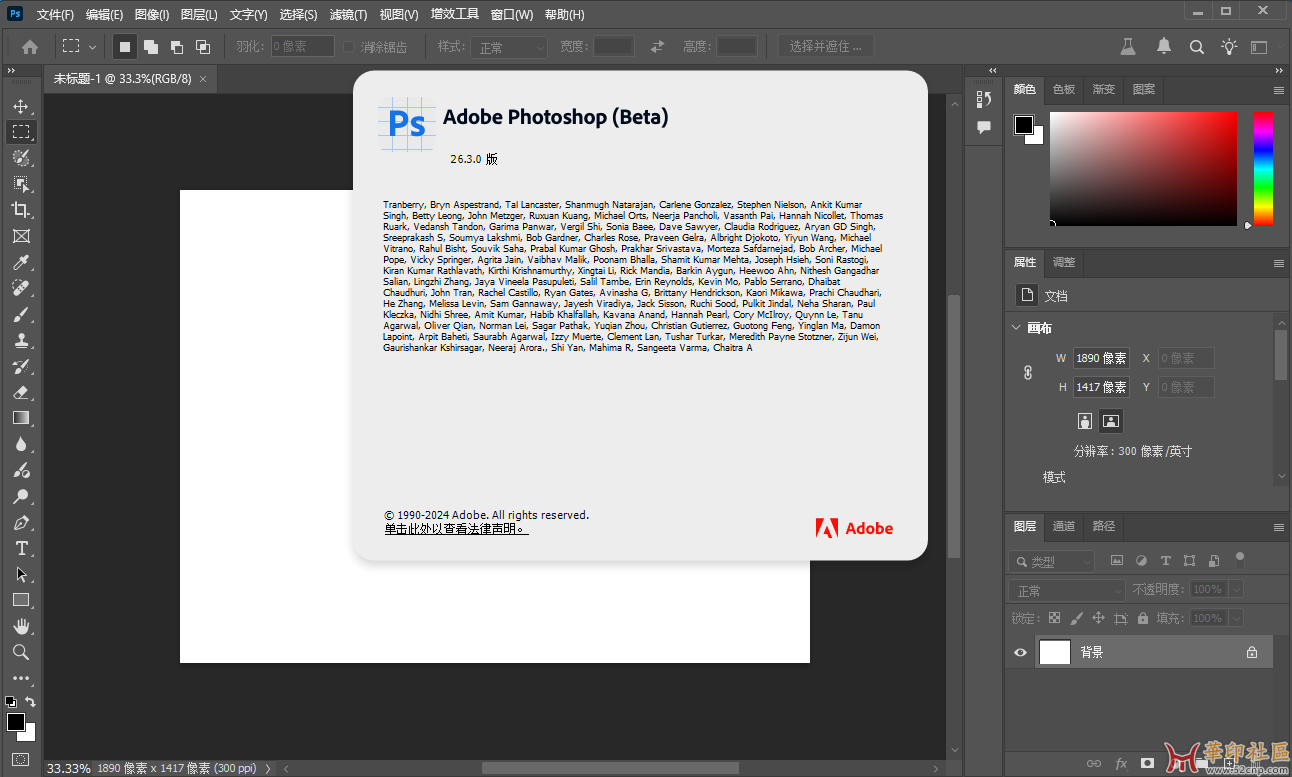Select the Spot Healing Brush tool

(x=21, y=288)
